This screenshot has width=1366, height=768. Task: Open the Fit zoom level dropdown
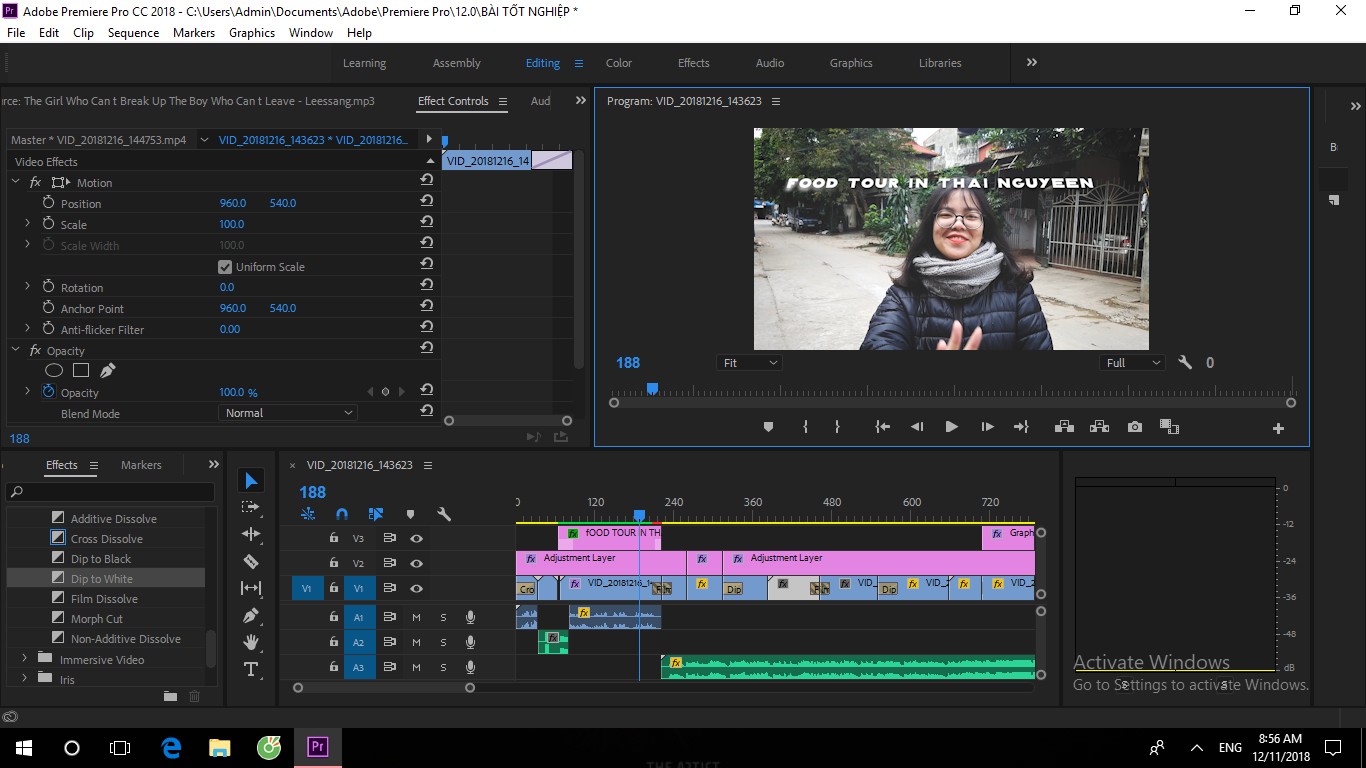click(749, 363)
